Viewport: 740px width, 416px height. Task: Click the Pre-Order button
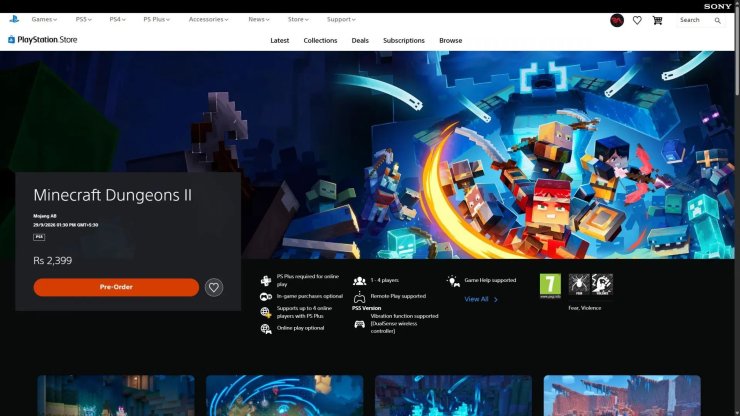(116, 287)
